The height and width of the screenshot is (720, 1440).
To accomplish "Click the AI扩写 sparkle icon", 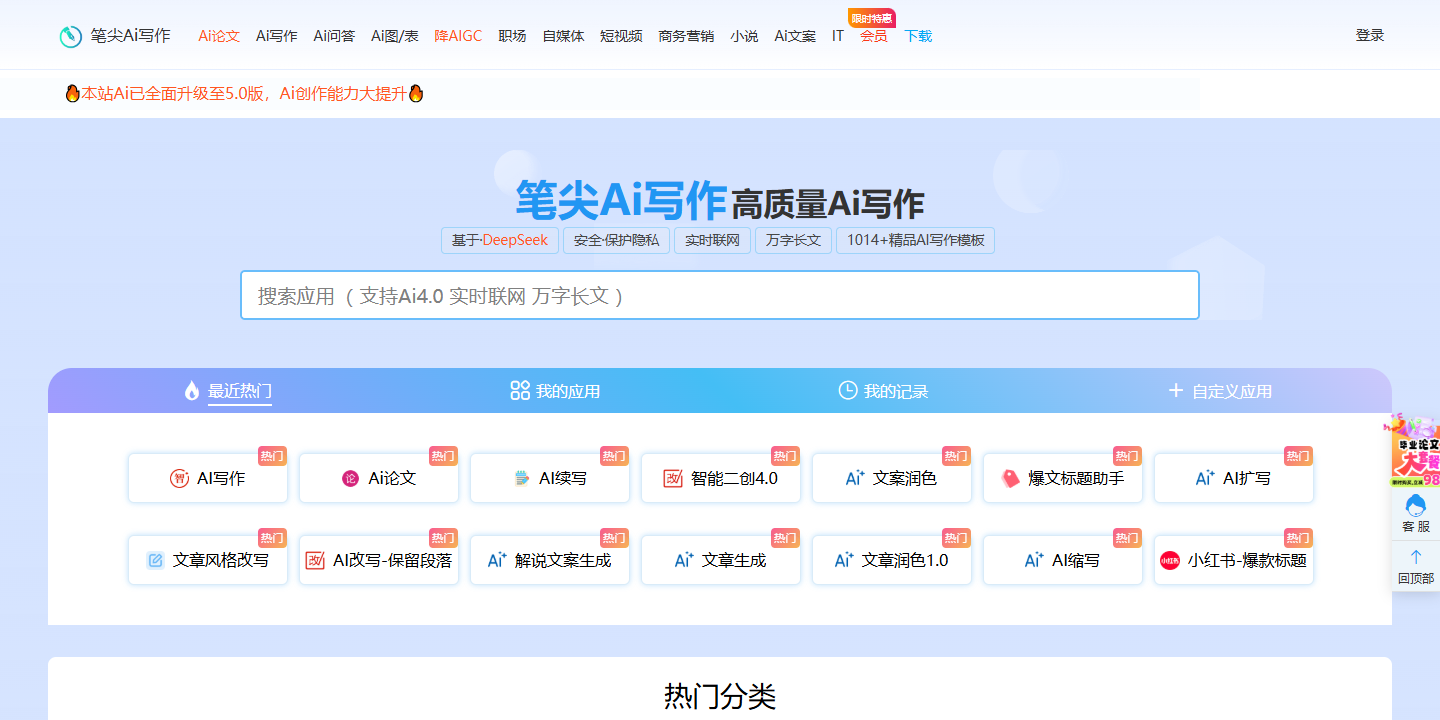I will [x=1205, y=479].
